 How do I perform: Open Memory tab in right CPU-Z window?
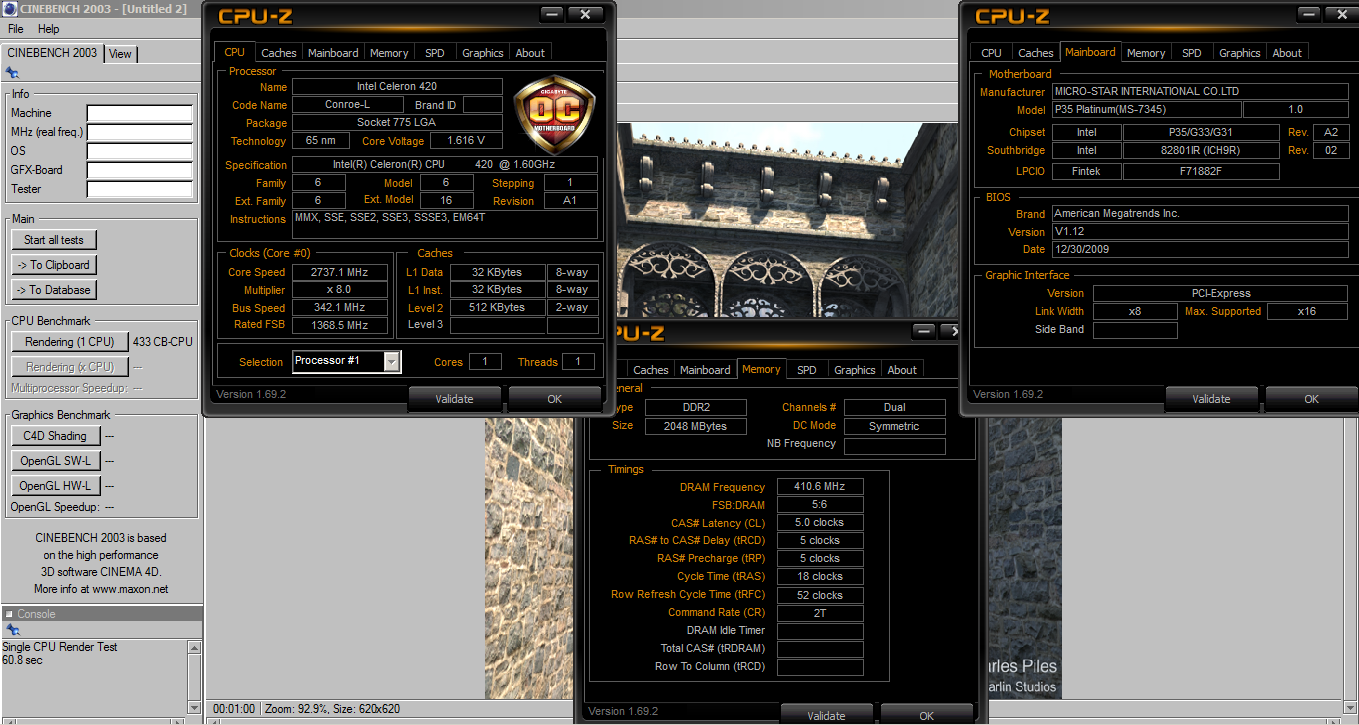click(x=1146, y=53)
